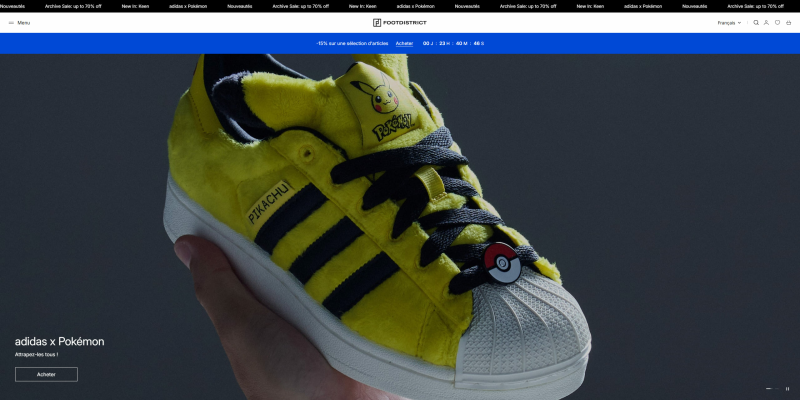Go to the FootDistrict logo homepage
The image size is (800, 400).
tap(399, 22)
